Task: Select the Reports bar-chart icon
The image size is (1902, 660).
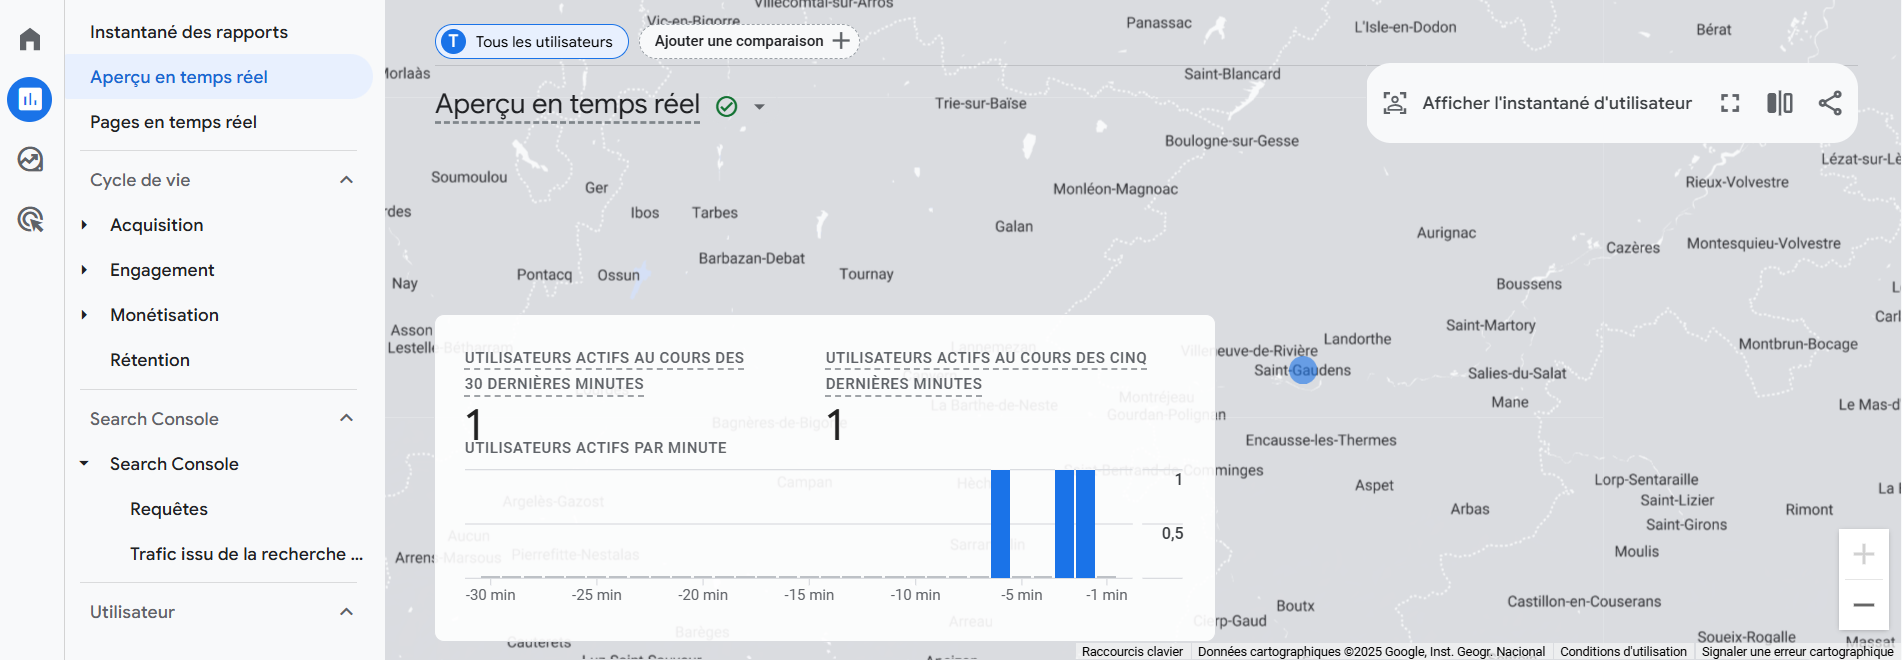Action: pos(30,100)
